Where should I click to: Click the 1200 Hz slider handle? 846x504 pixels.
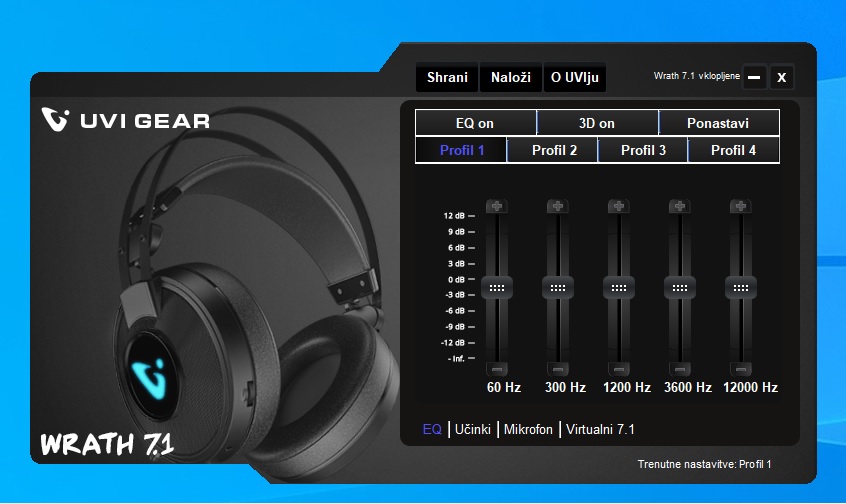[618, 288]
